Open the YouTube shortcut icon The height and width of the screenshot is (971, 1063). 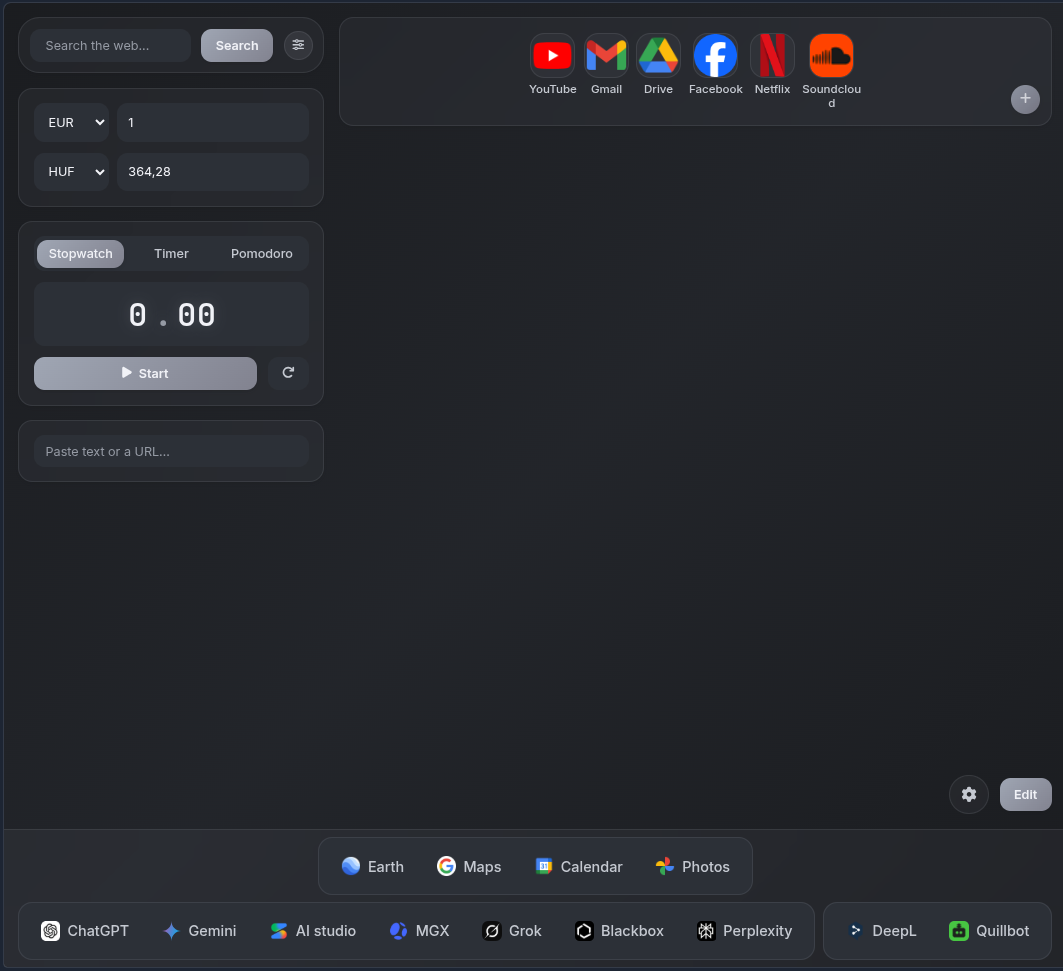tap(553, 56)
